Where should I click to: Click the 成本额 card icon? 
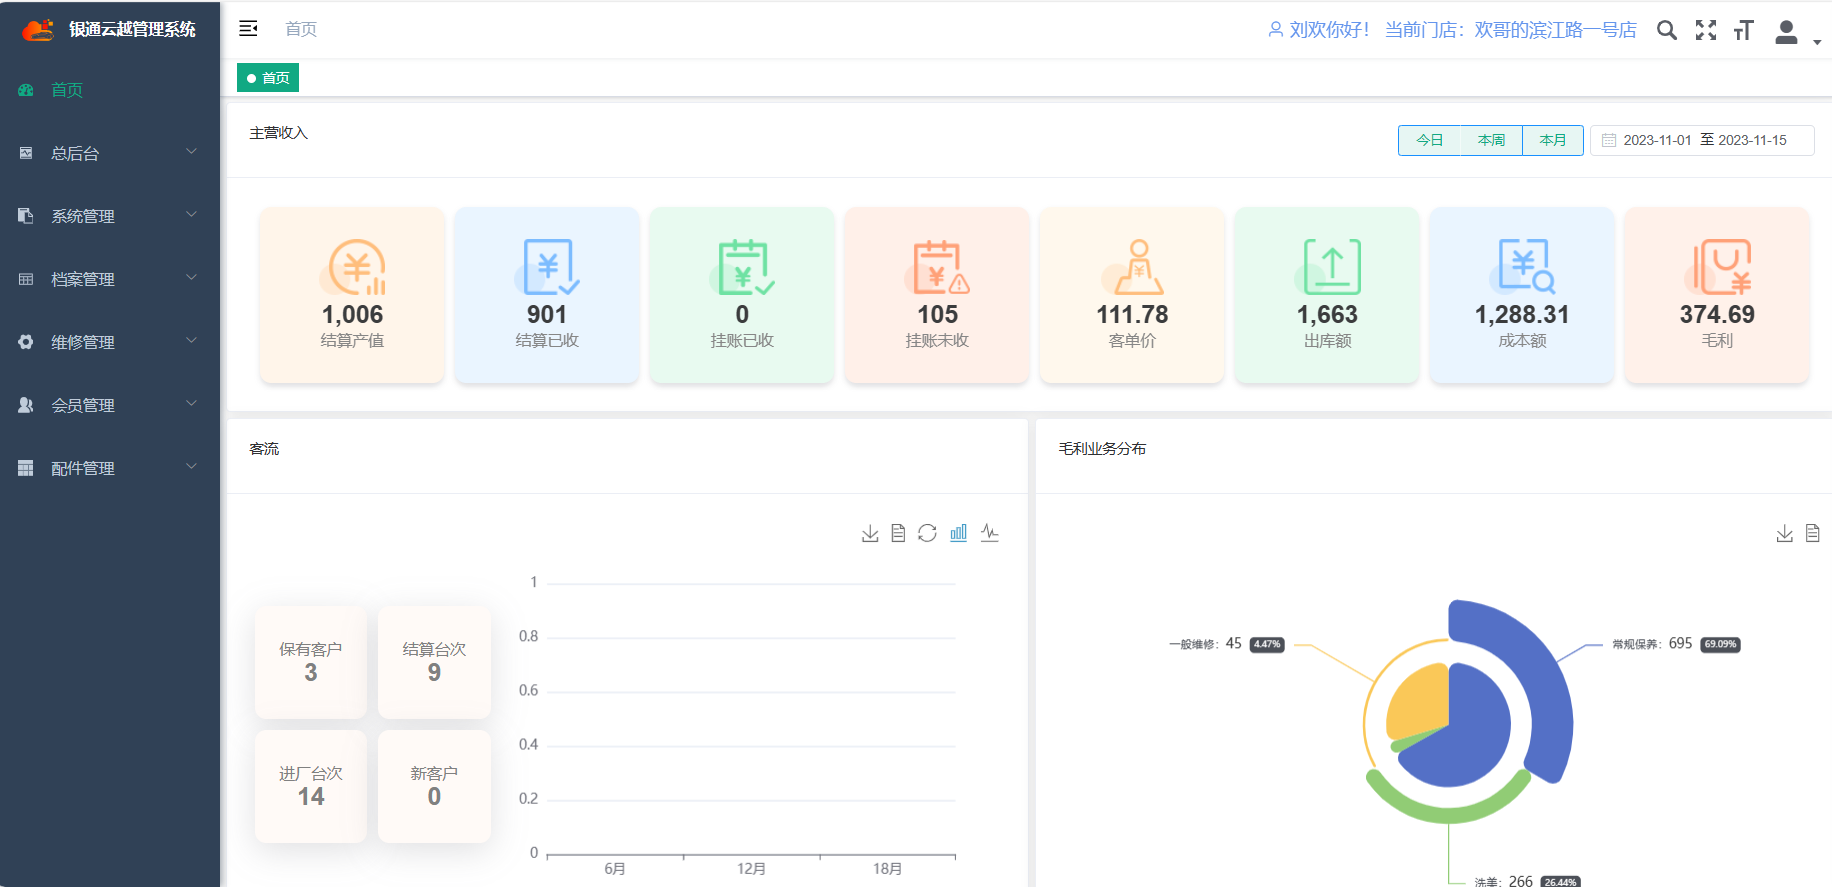click(1524, 266)
